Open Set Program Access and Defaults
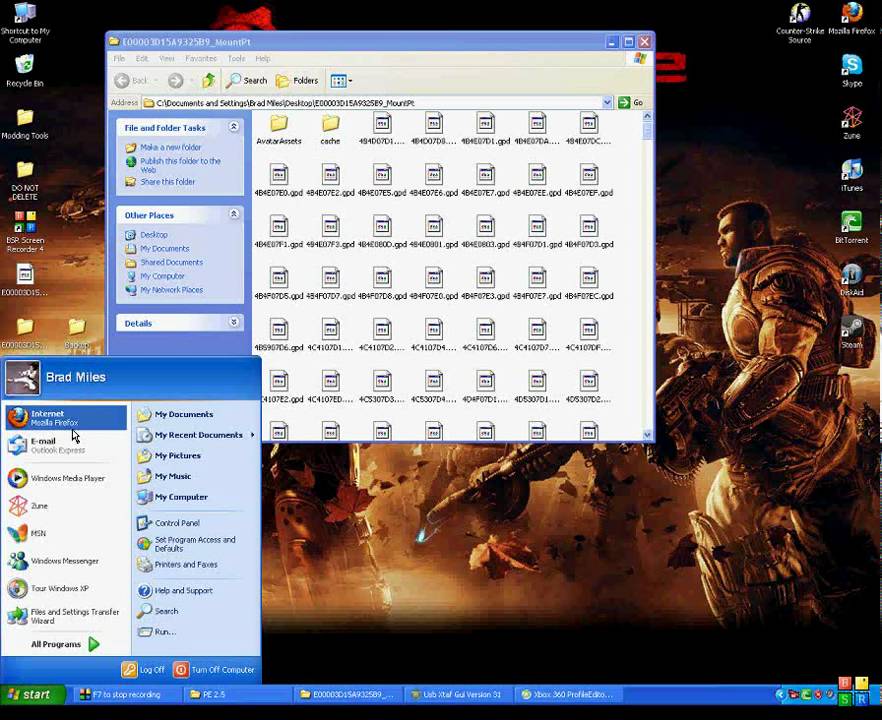The height and width of the screenshot is (720, 882). [195, 544]
